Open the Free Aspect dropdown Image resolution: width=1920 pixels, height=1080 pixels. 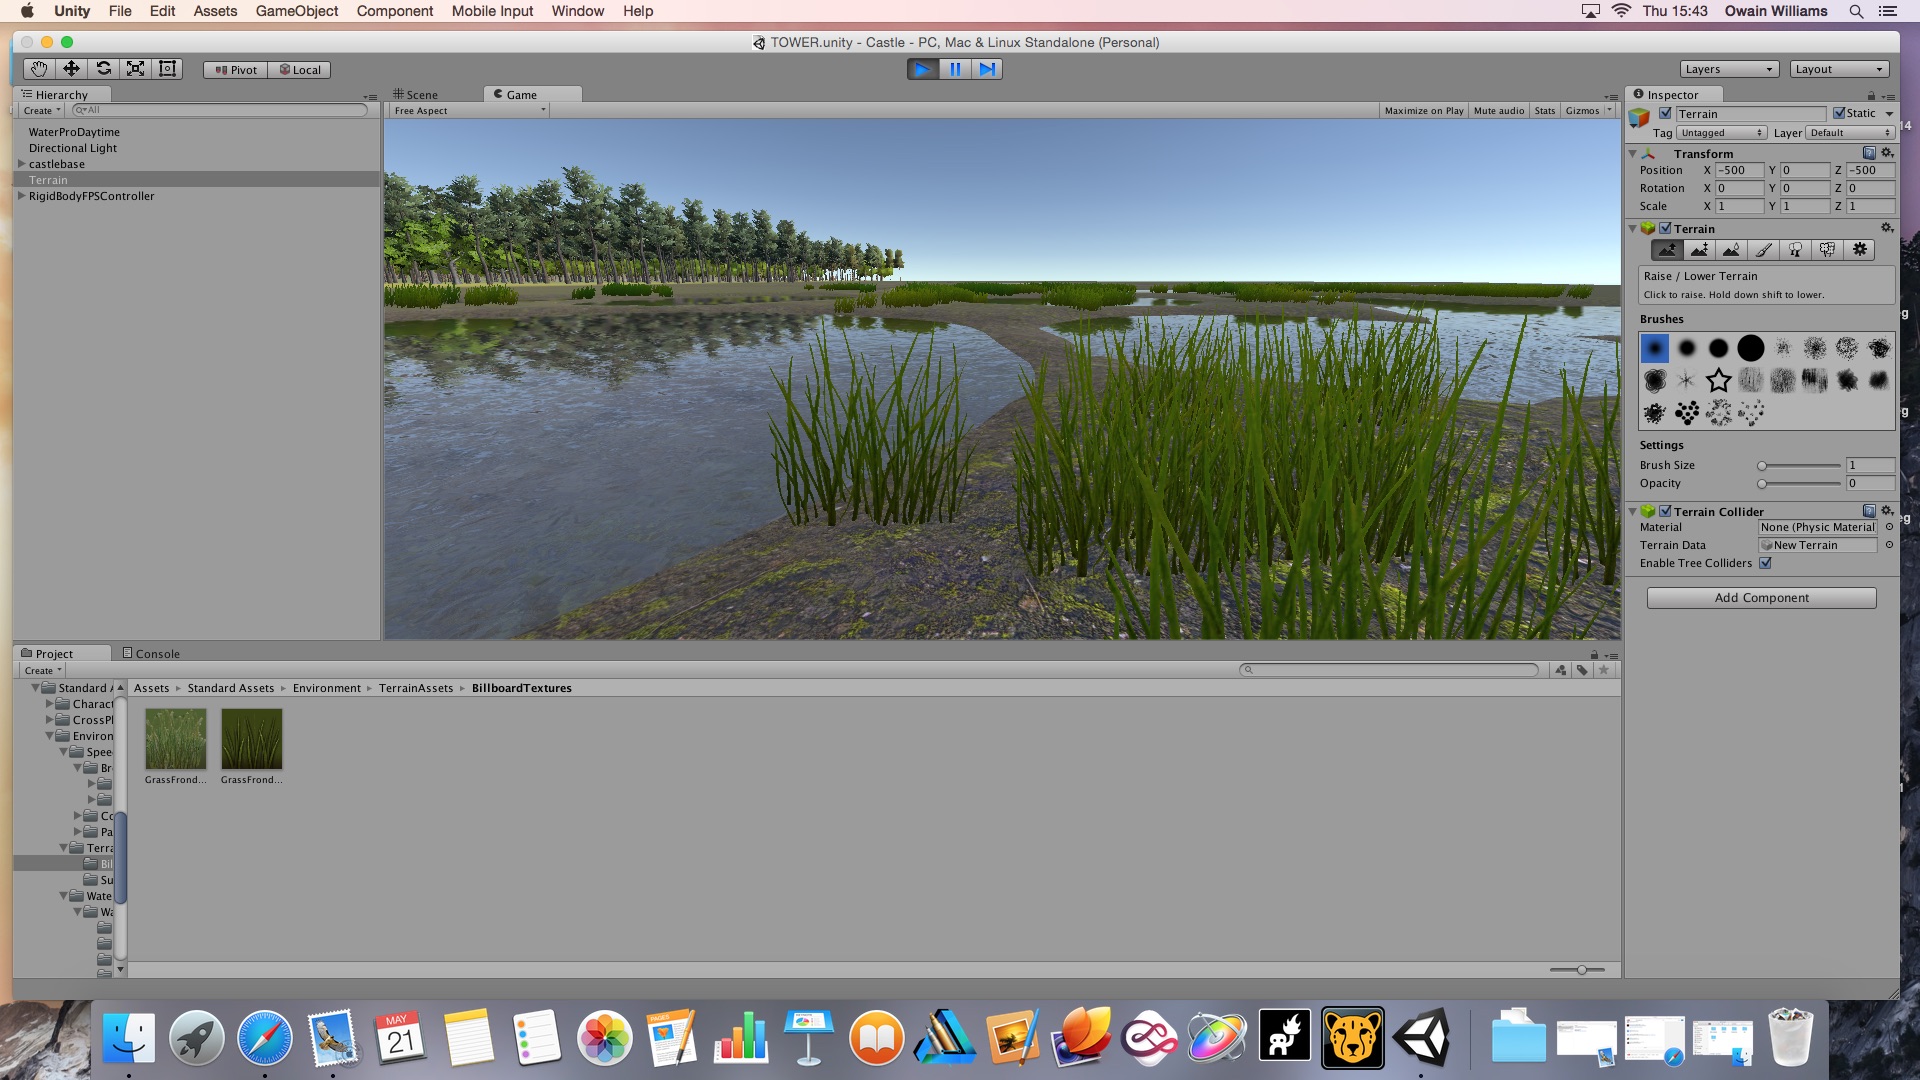pos(470,111)
